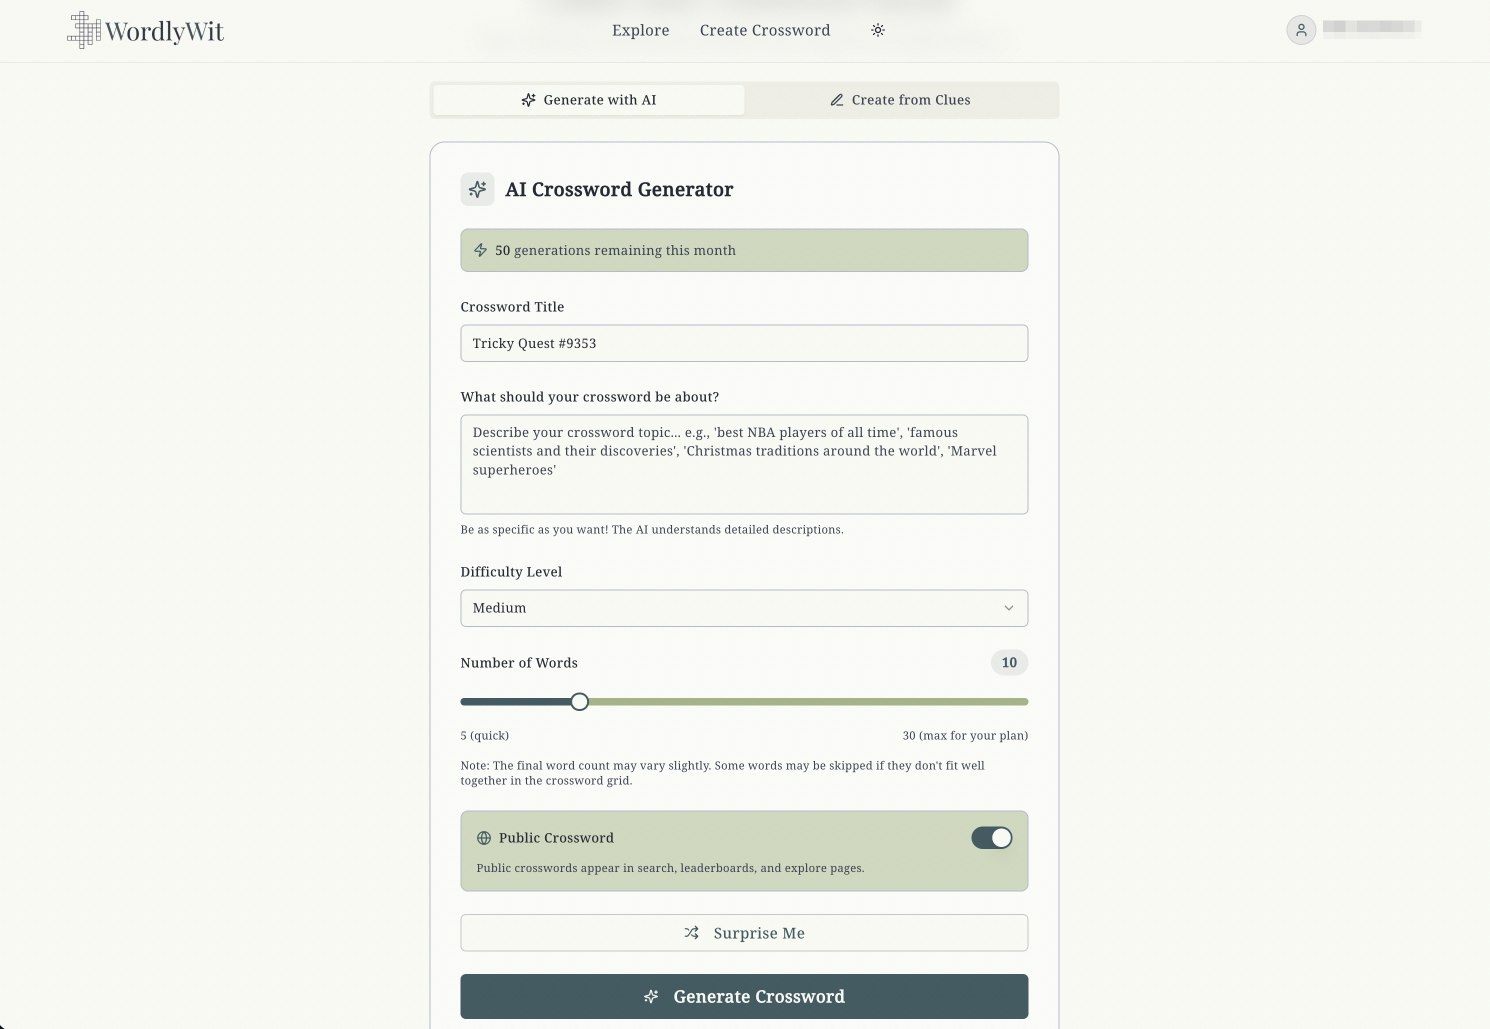Click the Surprise Me button
The image size is (1490, 1029).
click(x=744, y=932)
